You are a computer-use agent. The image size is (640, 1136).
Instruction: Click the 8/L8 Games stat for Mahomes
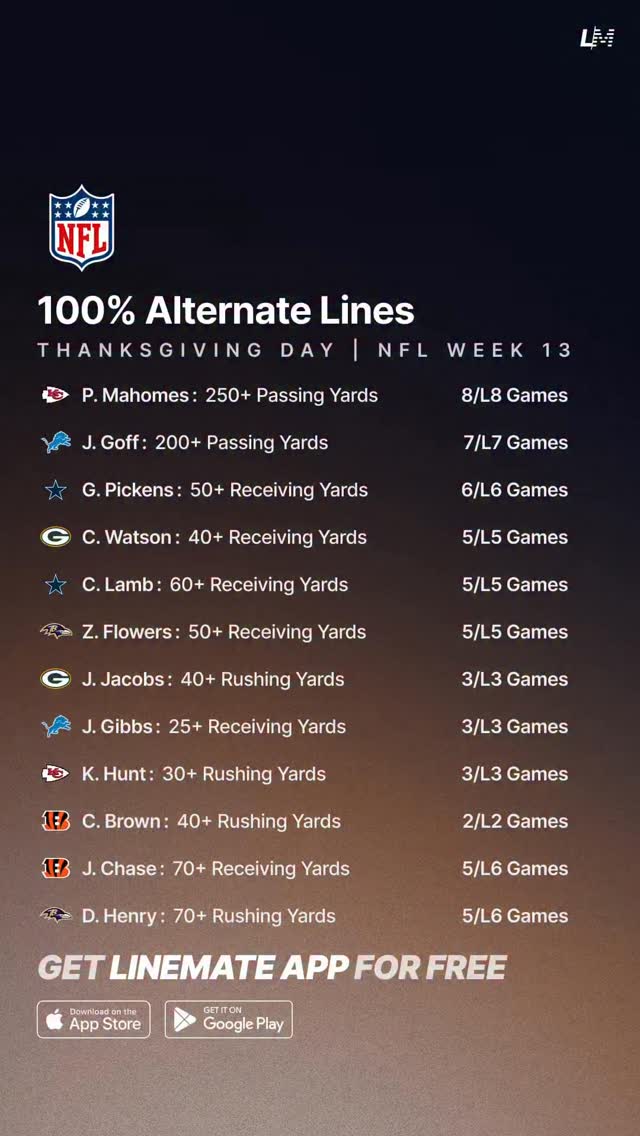pos(514,395)
